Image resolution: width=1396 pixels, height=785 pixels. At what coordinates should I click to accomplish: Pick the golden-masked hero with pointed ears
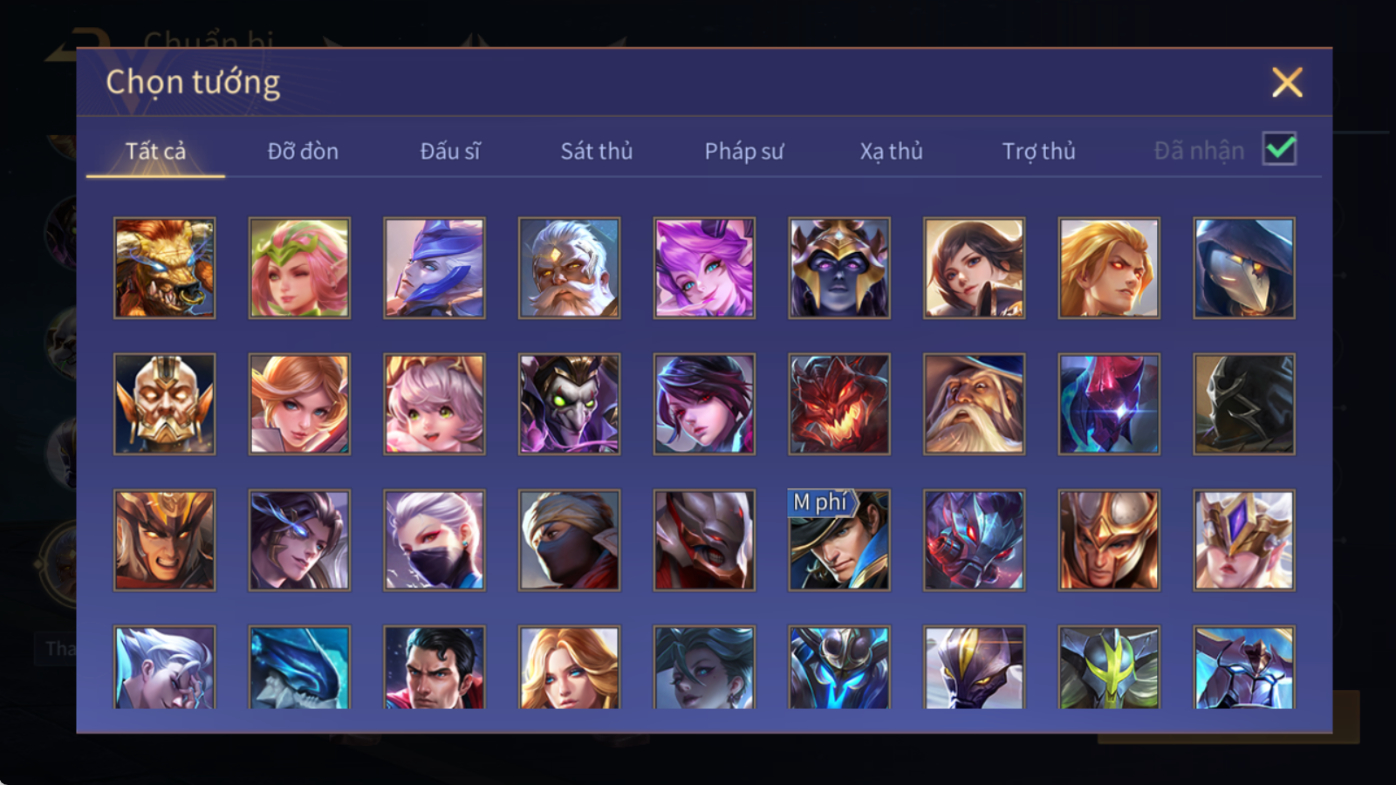click(x=164, y=404)
